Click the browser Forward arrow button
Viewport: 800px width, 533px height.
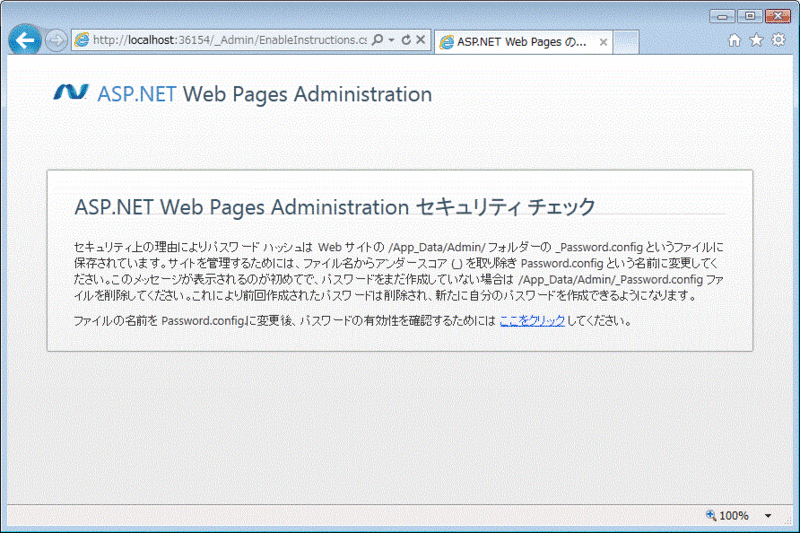pyautogui.click(x=56, y=40)
